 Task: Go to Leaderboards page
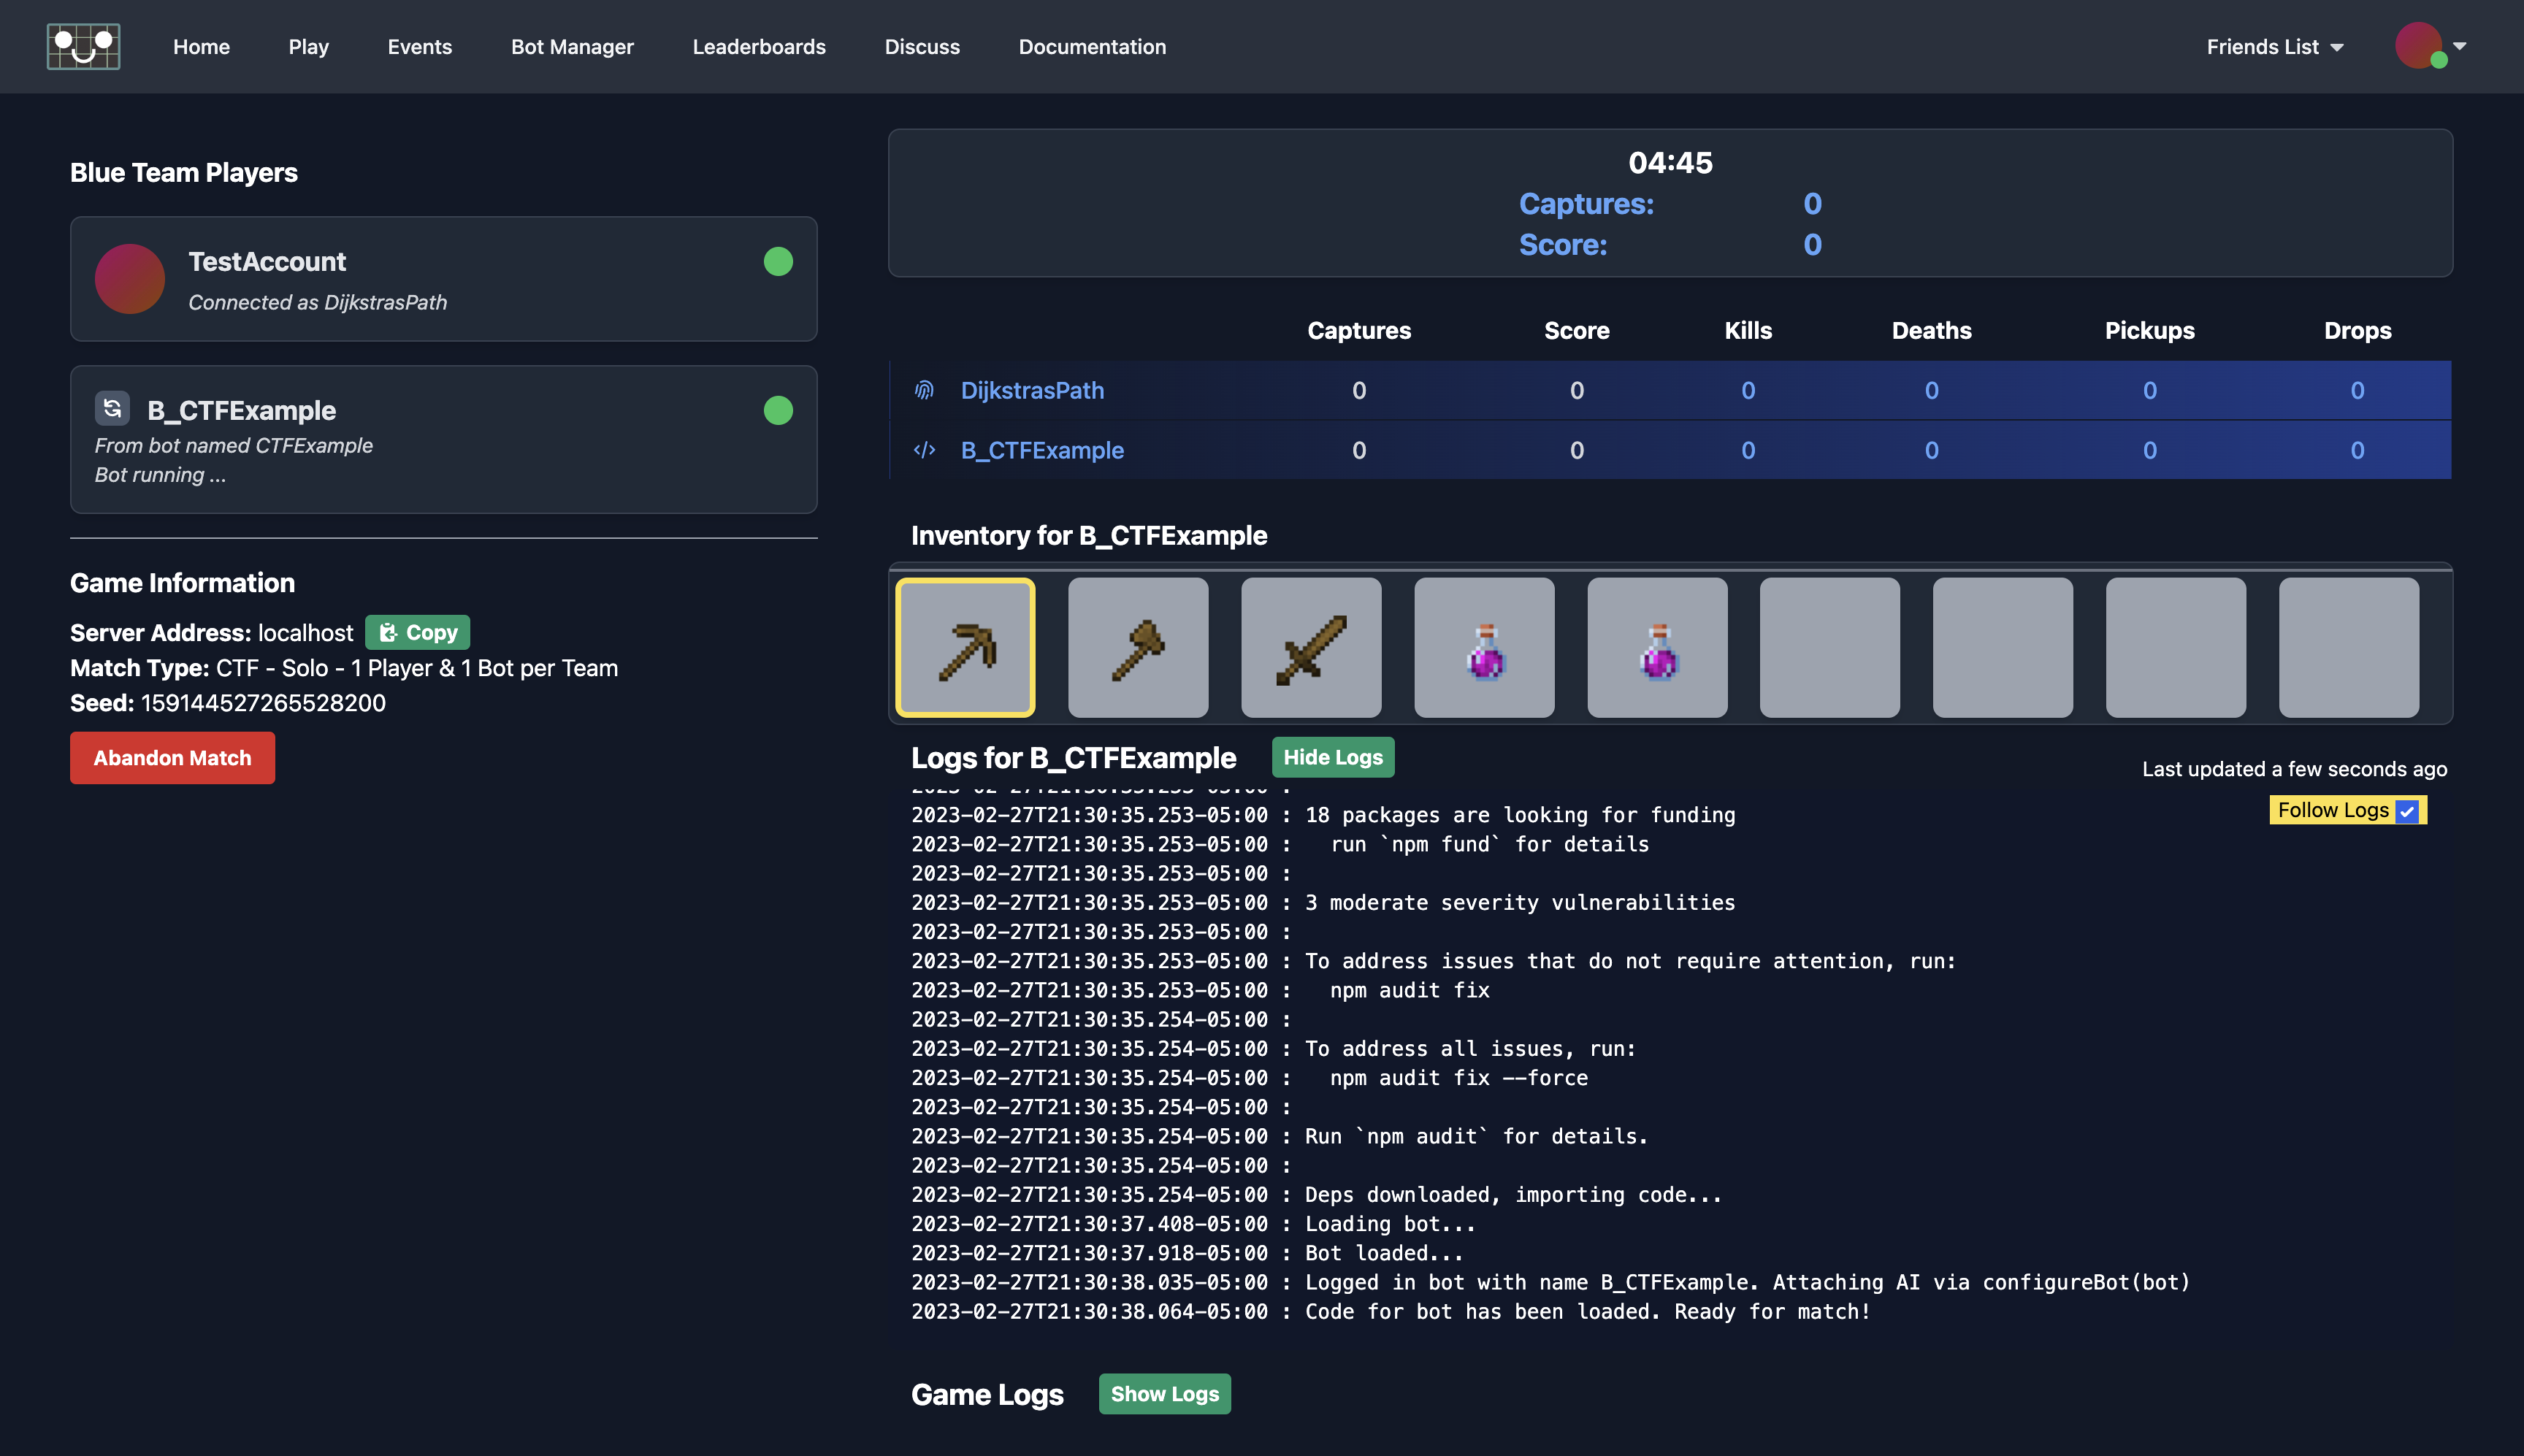pyautogui.click(x=759, y=47)
